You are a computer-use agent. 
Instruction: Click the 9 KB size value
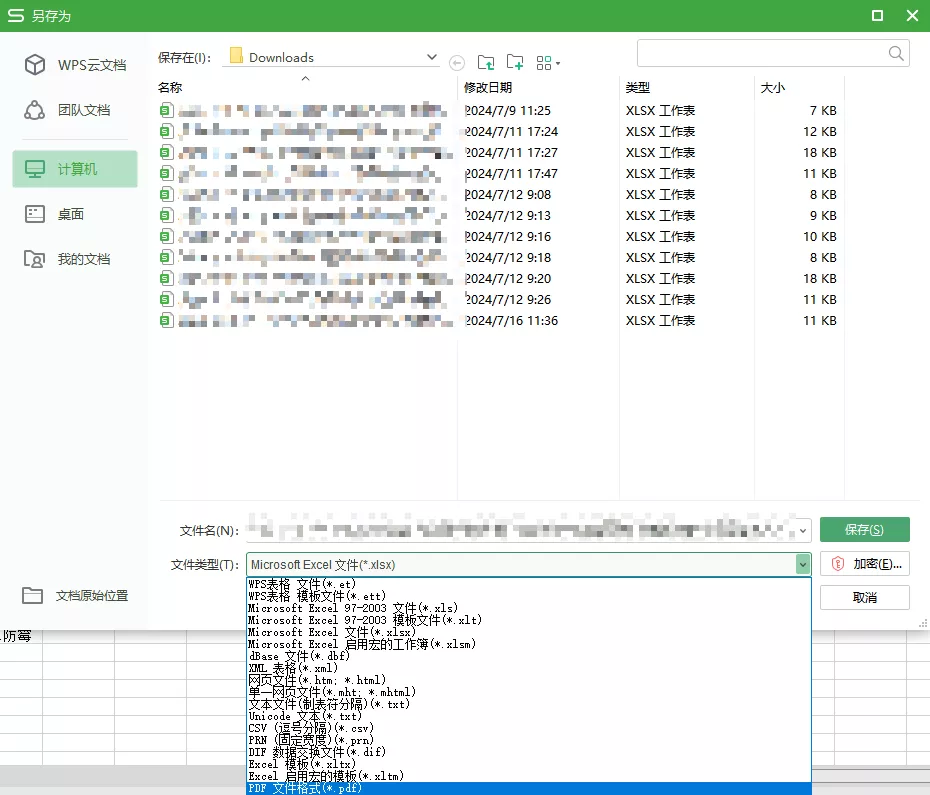pos(823,215)
